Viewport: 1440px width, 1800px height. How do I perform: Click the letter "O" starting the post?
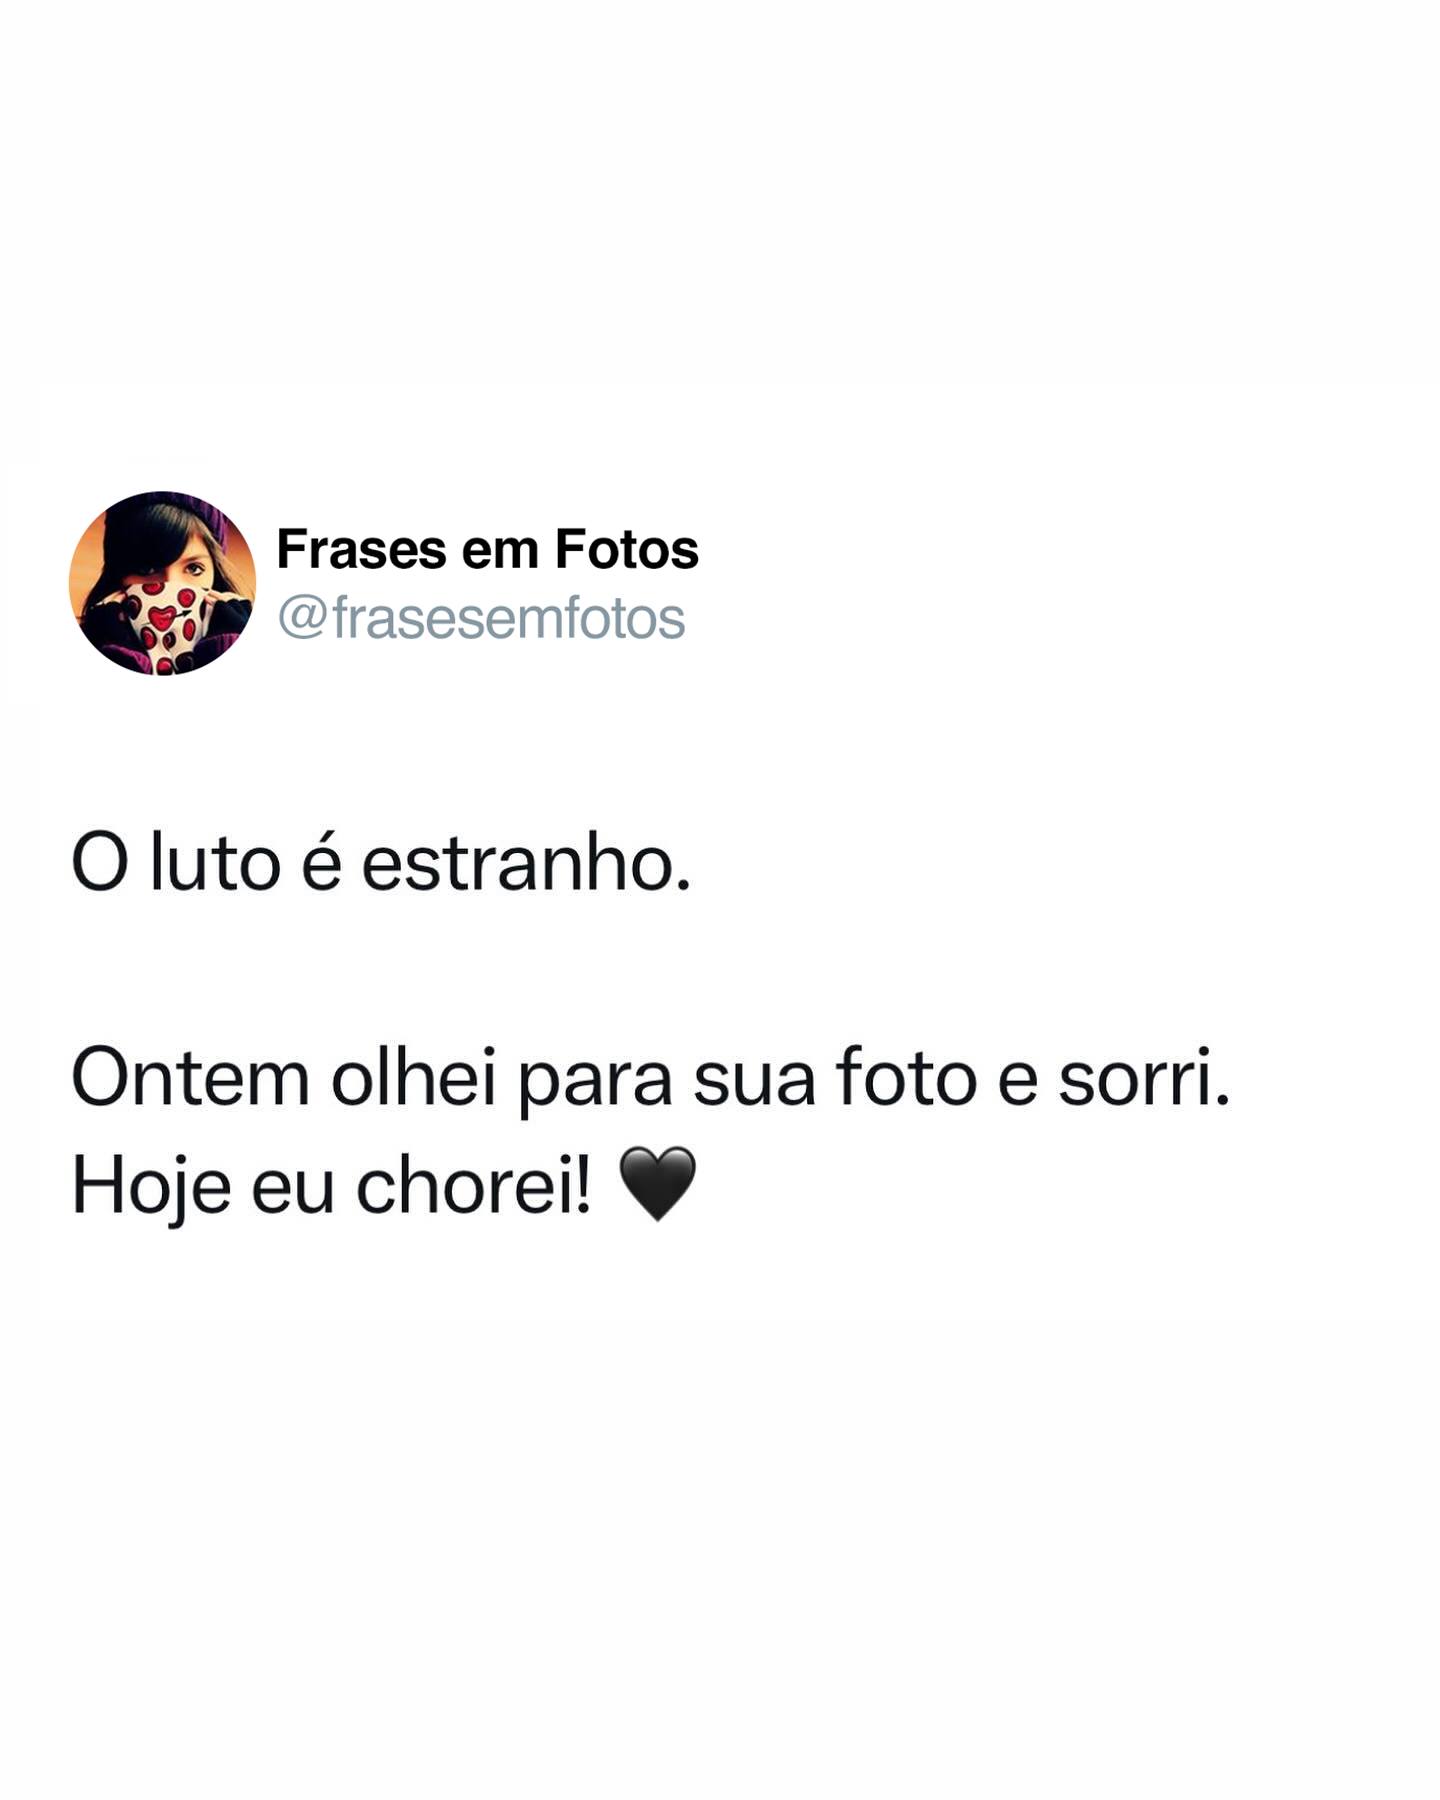[x=100, y=864]
